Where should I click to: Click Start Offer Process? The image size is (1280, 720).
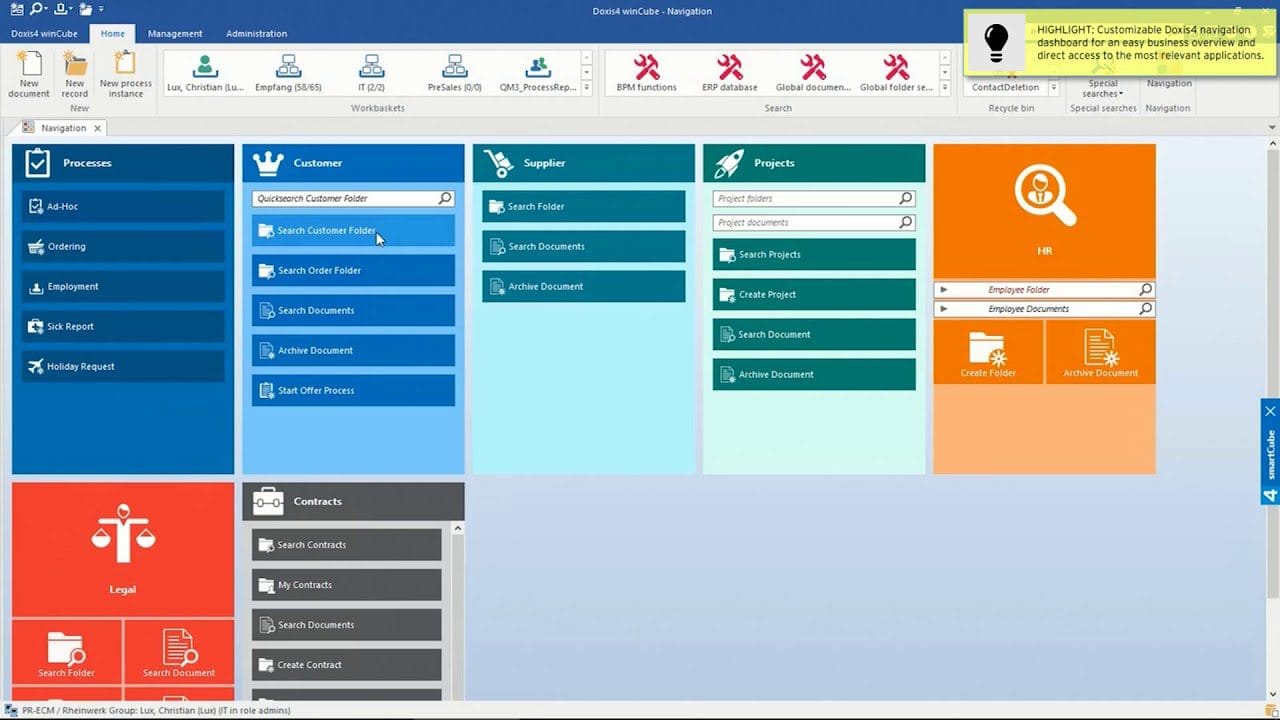click(x=353, y=390)
